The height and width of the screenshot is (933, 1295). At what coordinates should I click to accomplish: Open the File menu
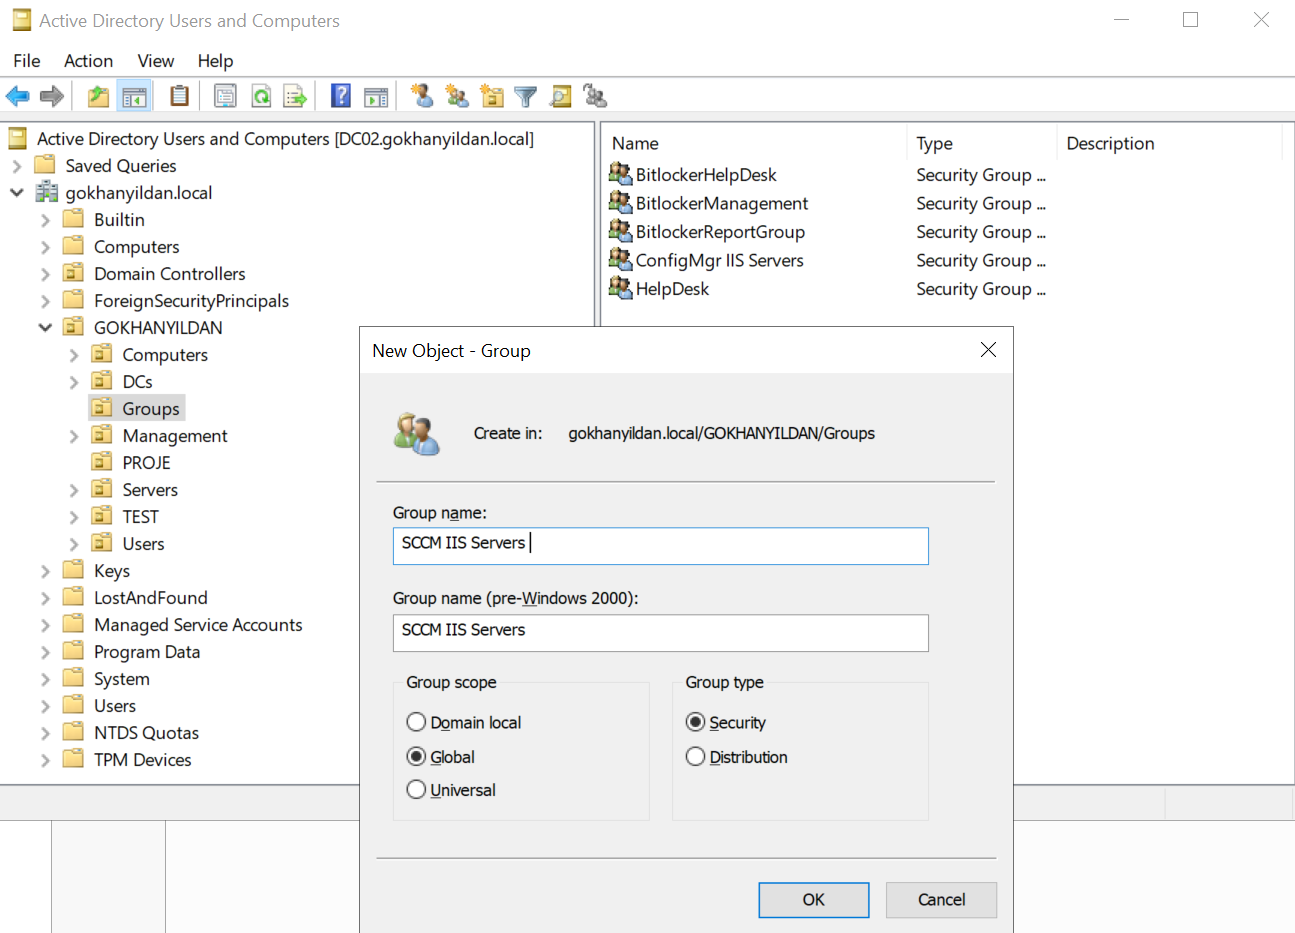click(x=27, y=61)
